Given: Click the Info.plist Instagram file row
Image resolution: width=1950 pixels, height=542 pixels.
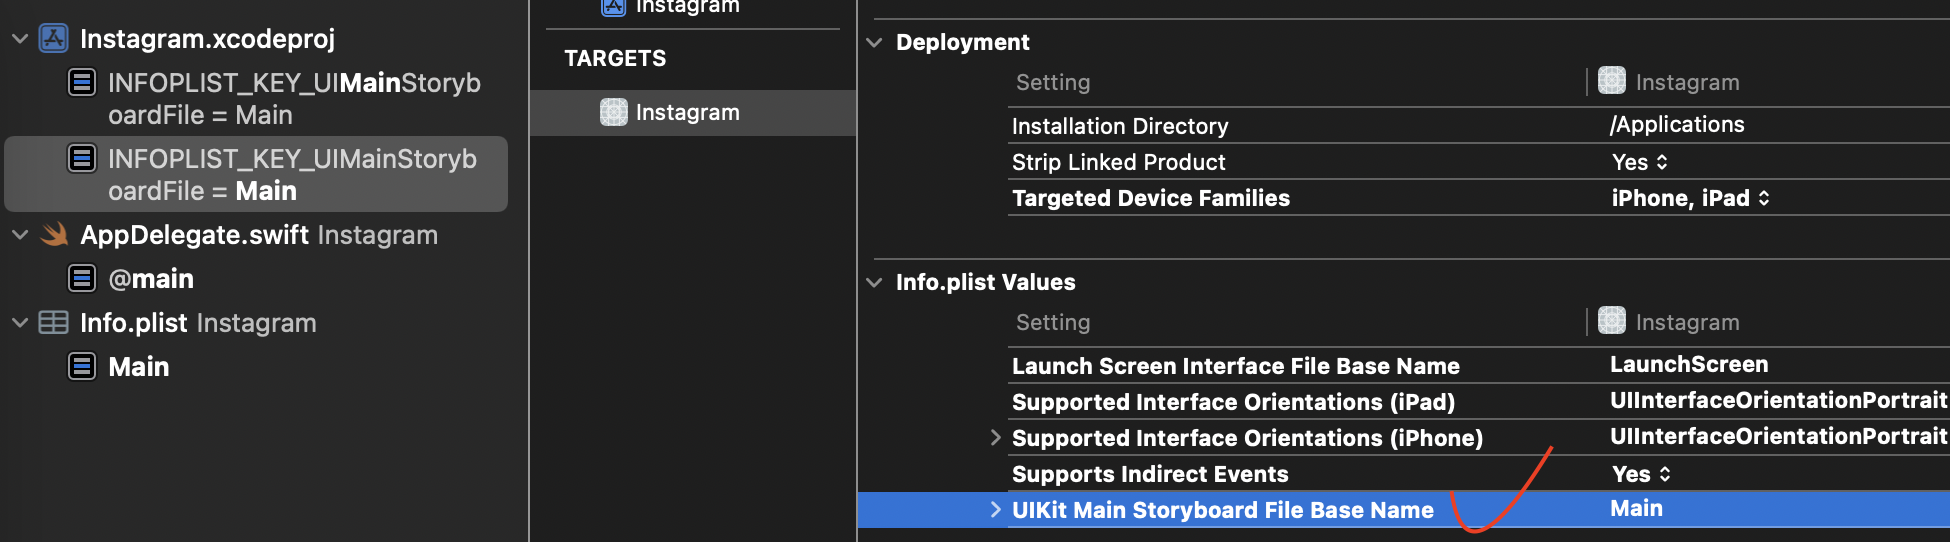Looking at the screenshot, I should (x=256, y=323).
